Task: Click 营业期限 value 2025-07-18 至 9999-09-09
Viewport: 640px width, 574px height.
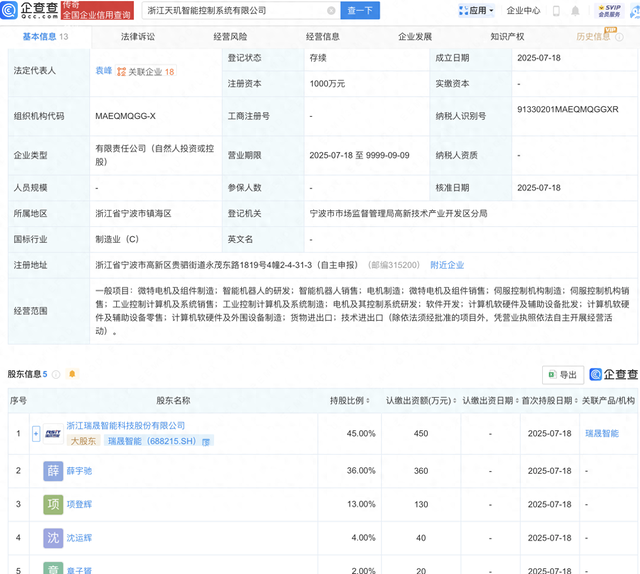Action: 359,155
